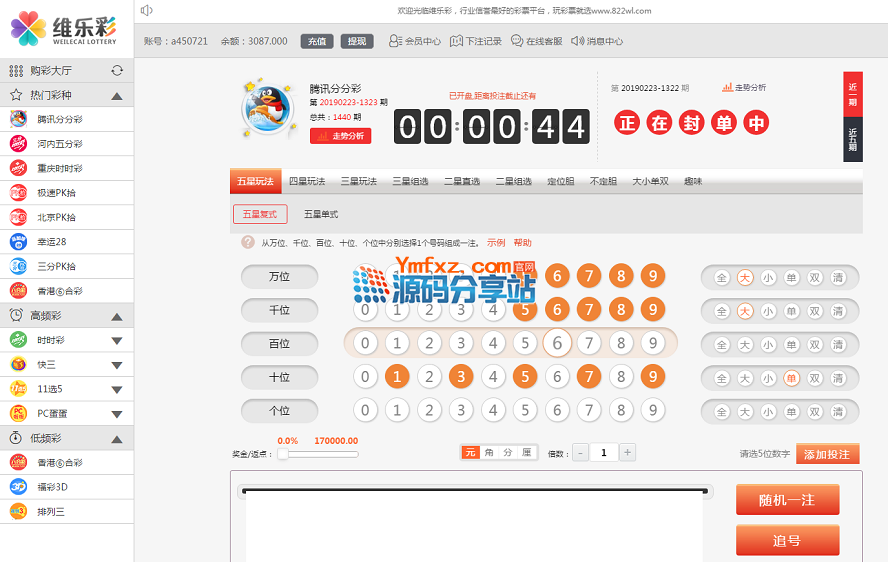Refresh the lottery hall with circular arrows icon
Screen dimensions: 888x562
point(117,70)
